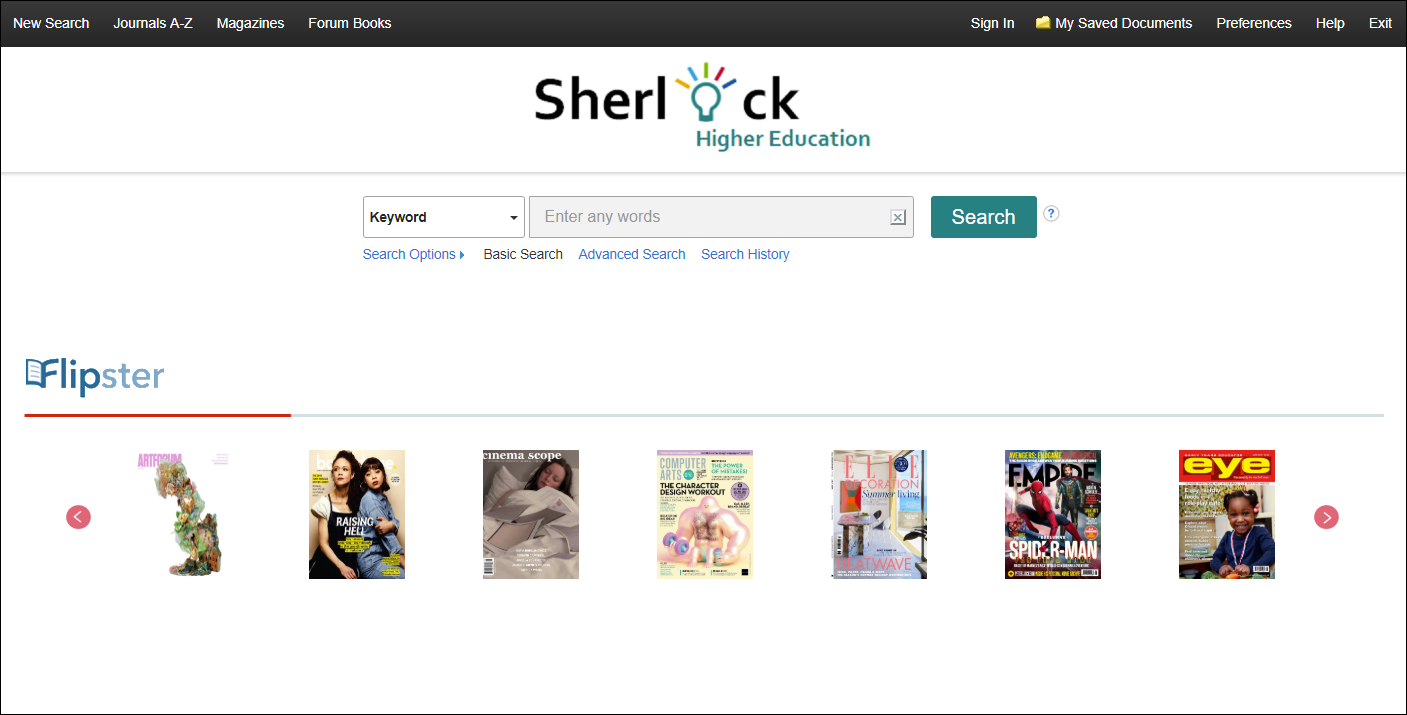Switch to Advanced Search

[x=631, y=254]
